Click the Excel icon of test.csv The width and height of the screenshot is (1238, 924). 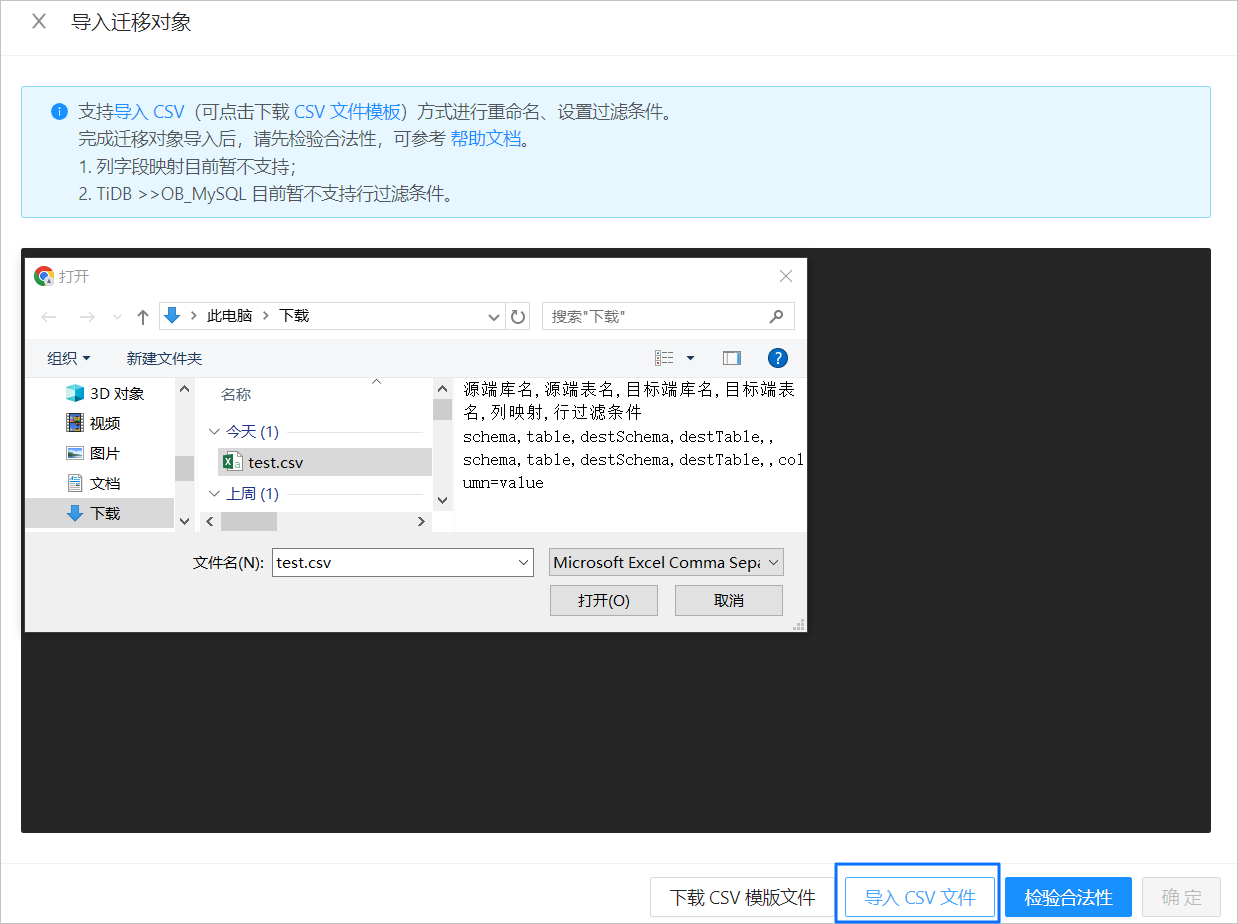(232, 462)
